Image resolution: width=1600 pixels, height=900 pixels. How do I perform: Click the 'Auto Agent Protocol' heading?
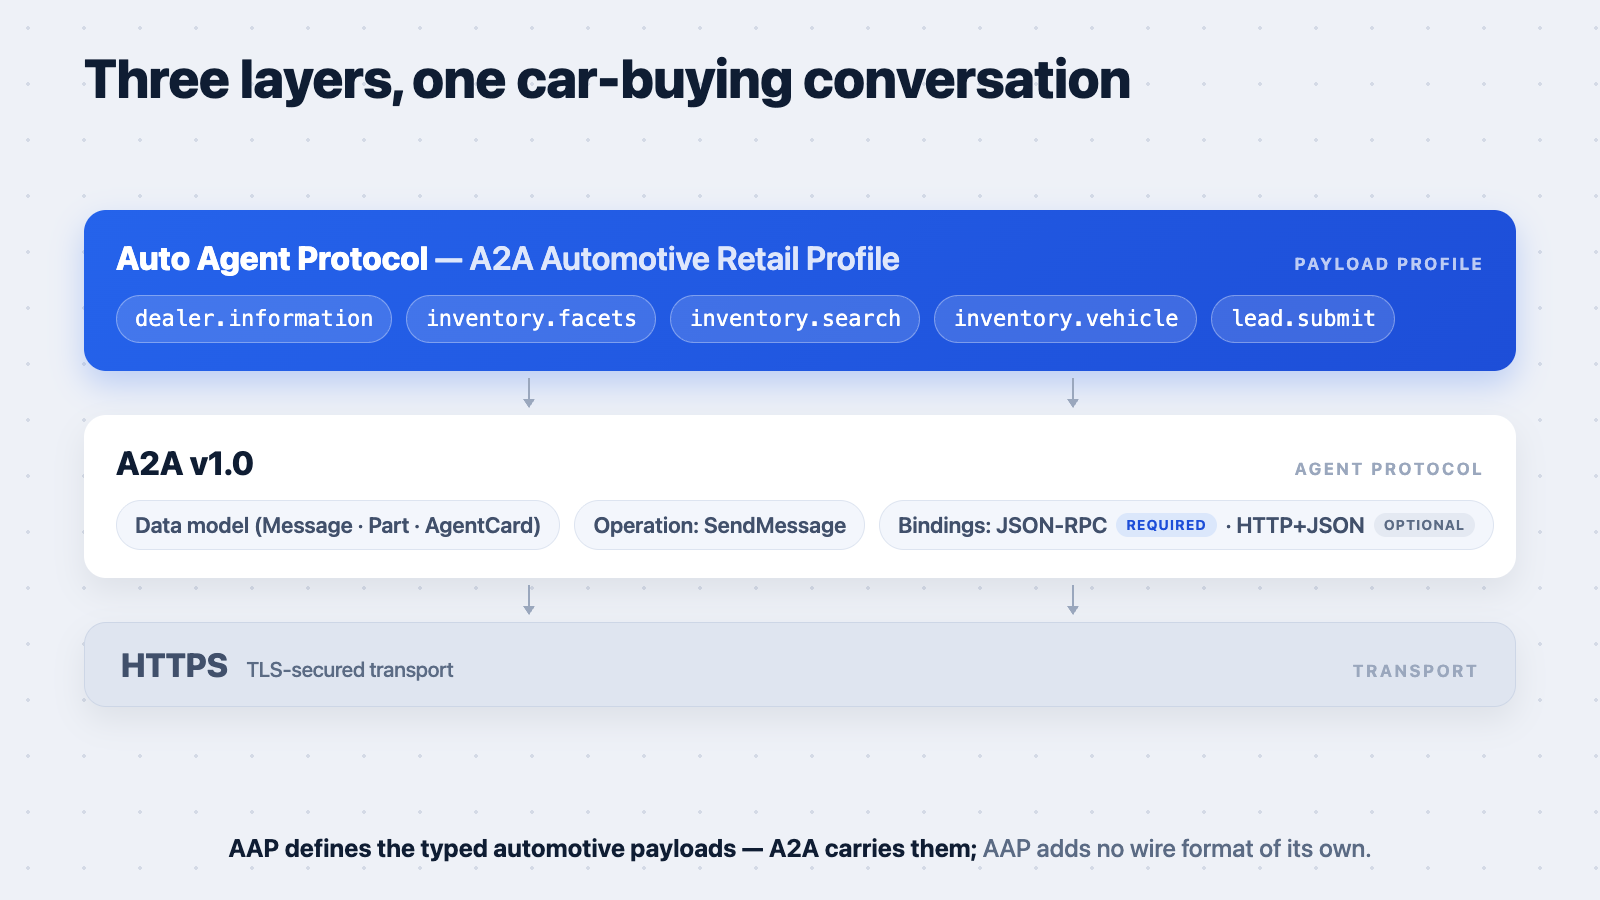pos(272,259)
